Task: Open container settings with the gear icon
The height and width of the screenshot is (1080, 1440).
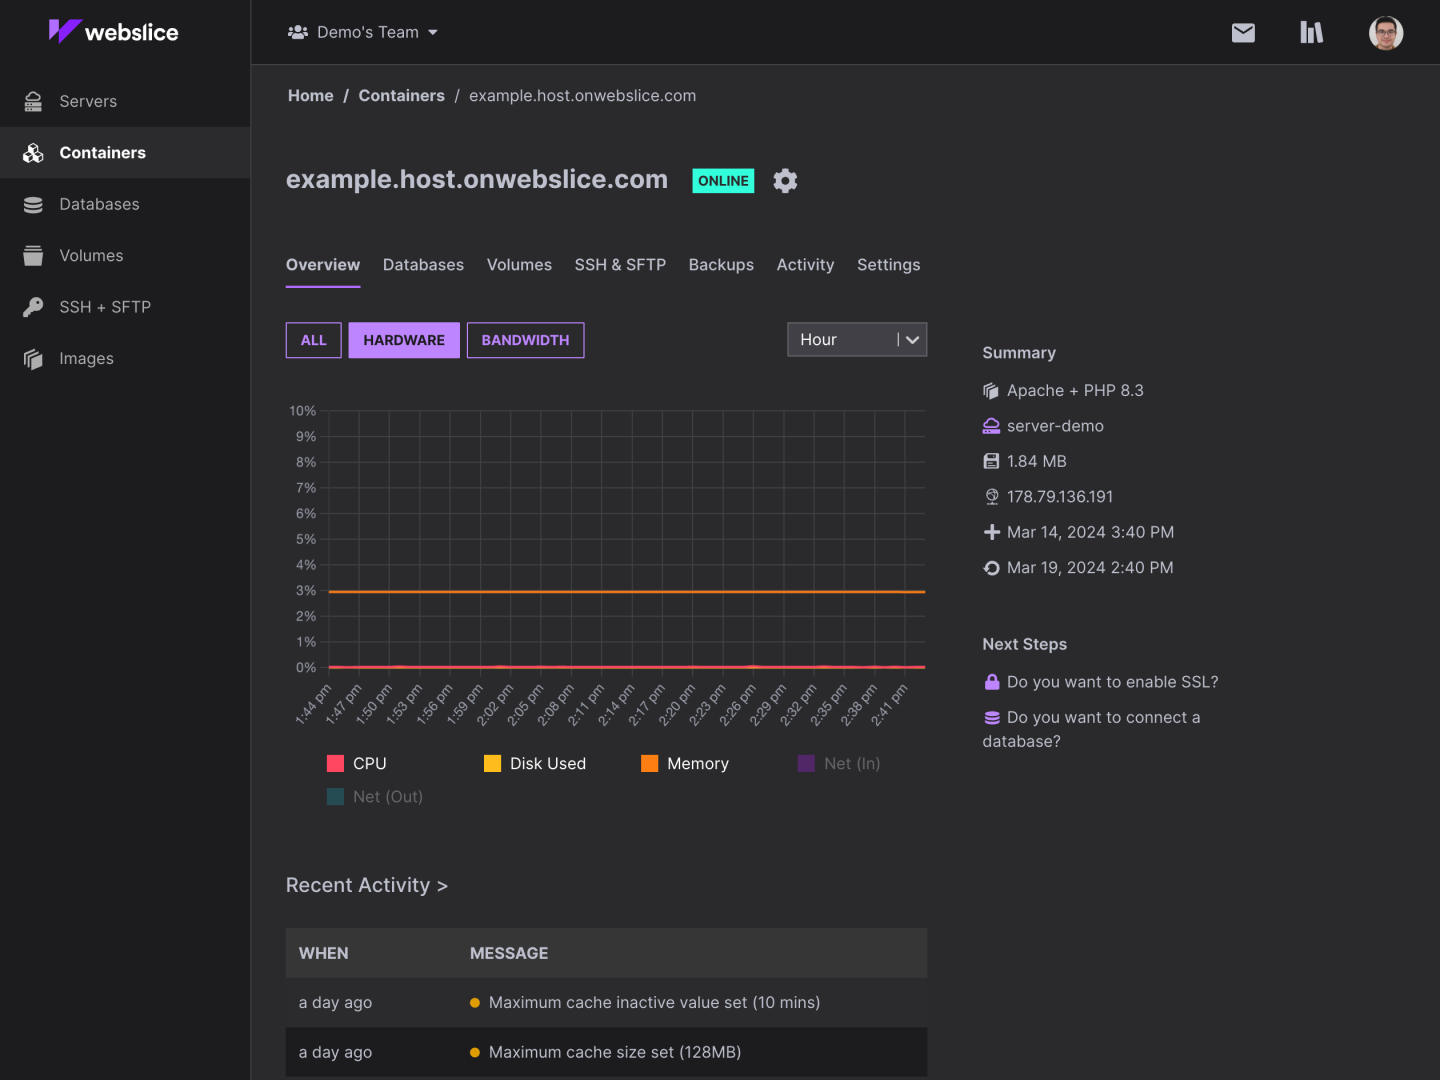Action: 785,180
